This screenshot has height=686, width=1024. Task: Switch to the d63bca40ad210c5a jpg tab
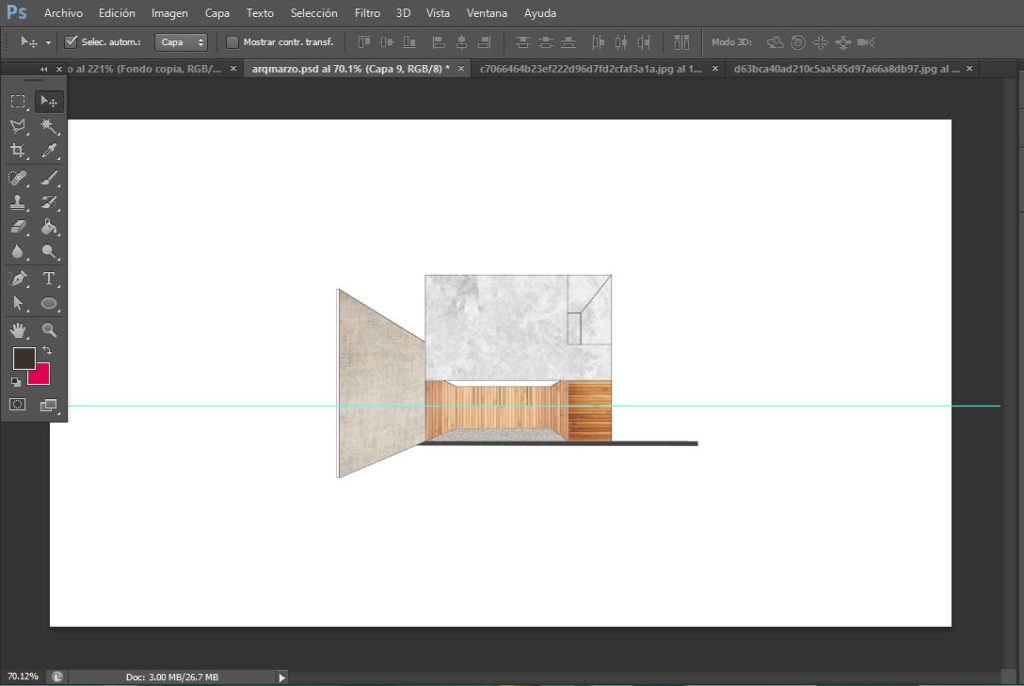tap(846, 69)
